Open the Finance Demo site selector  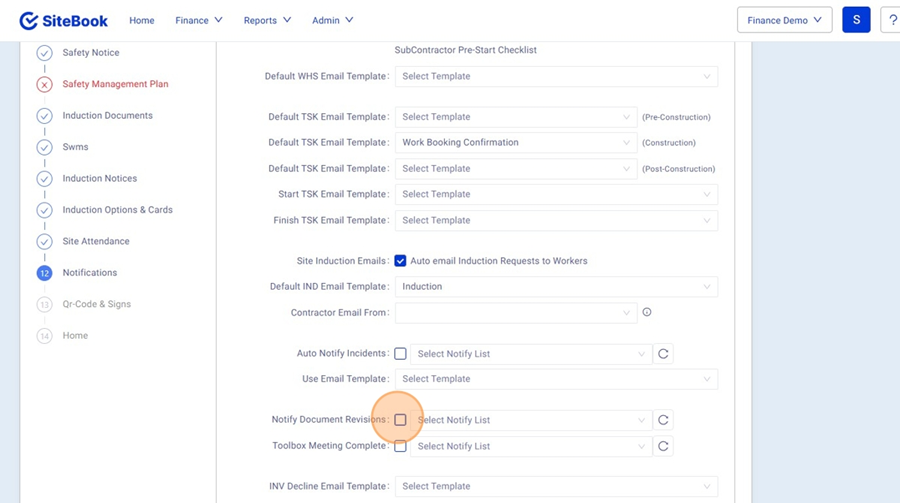click(x=784, y=20)
